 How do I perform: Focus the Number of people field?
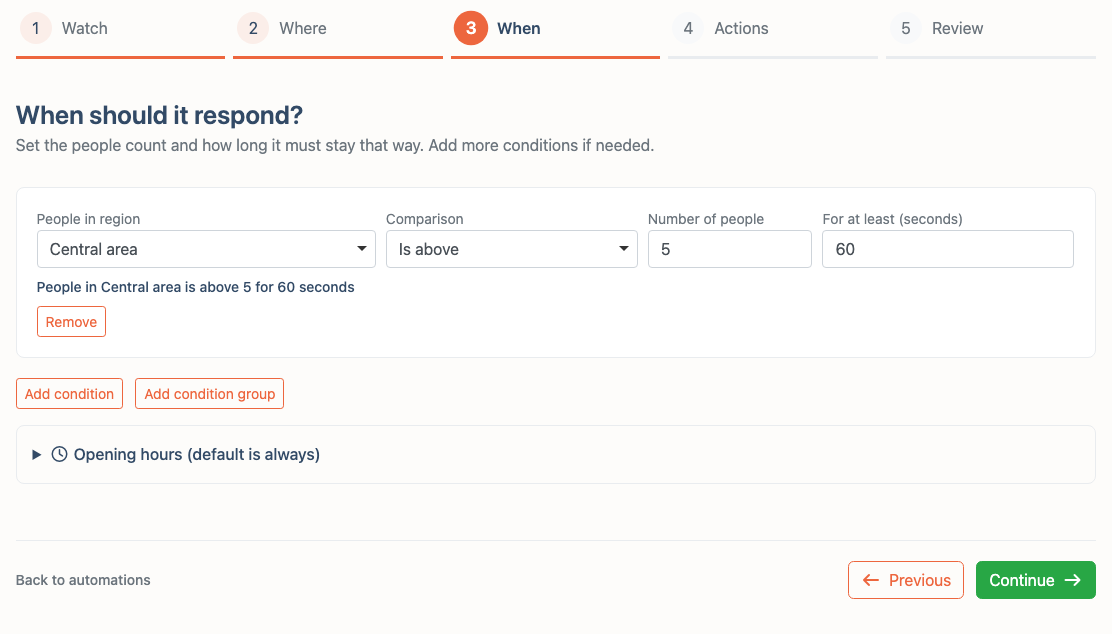point(730,249)
